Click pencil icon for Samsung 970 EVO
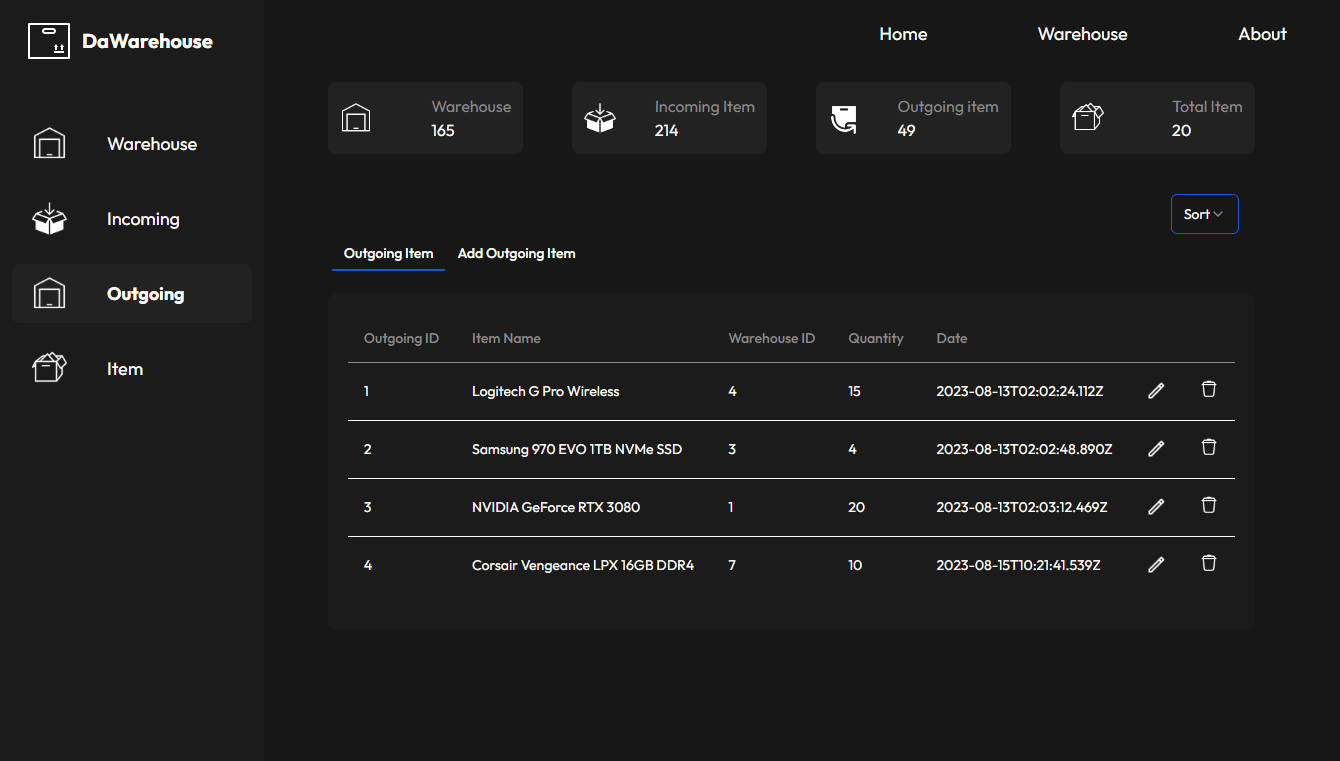The image size is (1340, 761). (1156, 449)
